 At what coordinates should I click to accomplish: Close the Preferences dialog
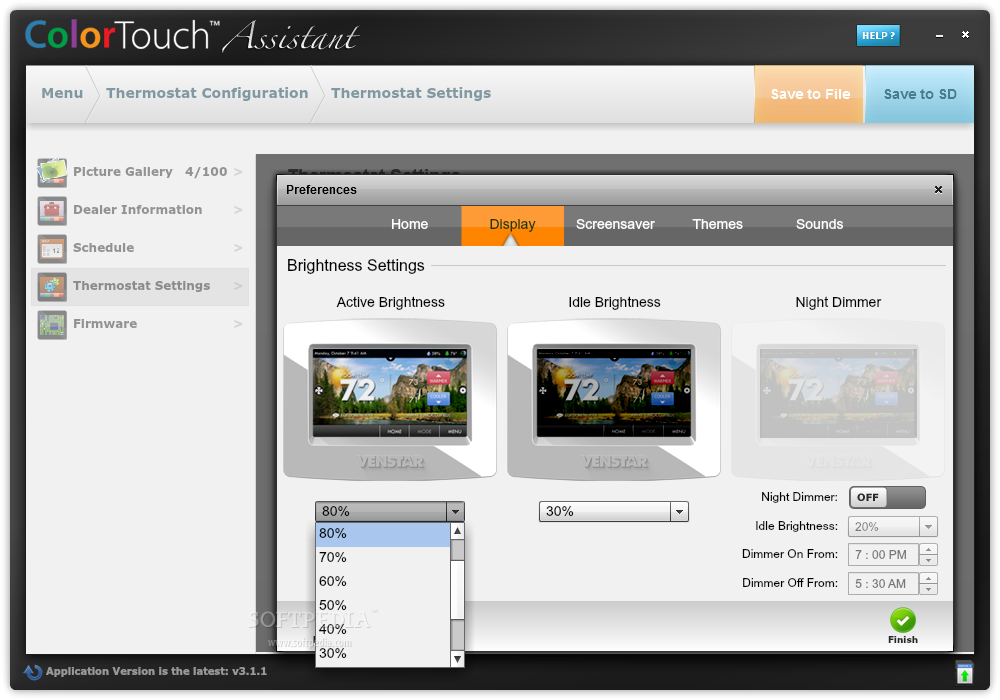click(938, 189)
